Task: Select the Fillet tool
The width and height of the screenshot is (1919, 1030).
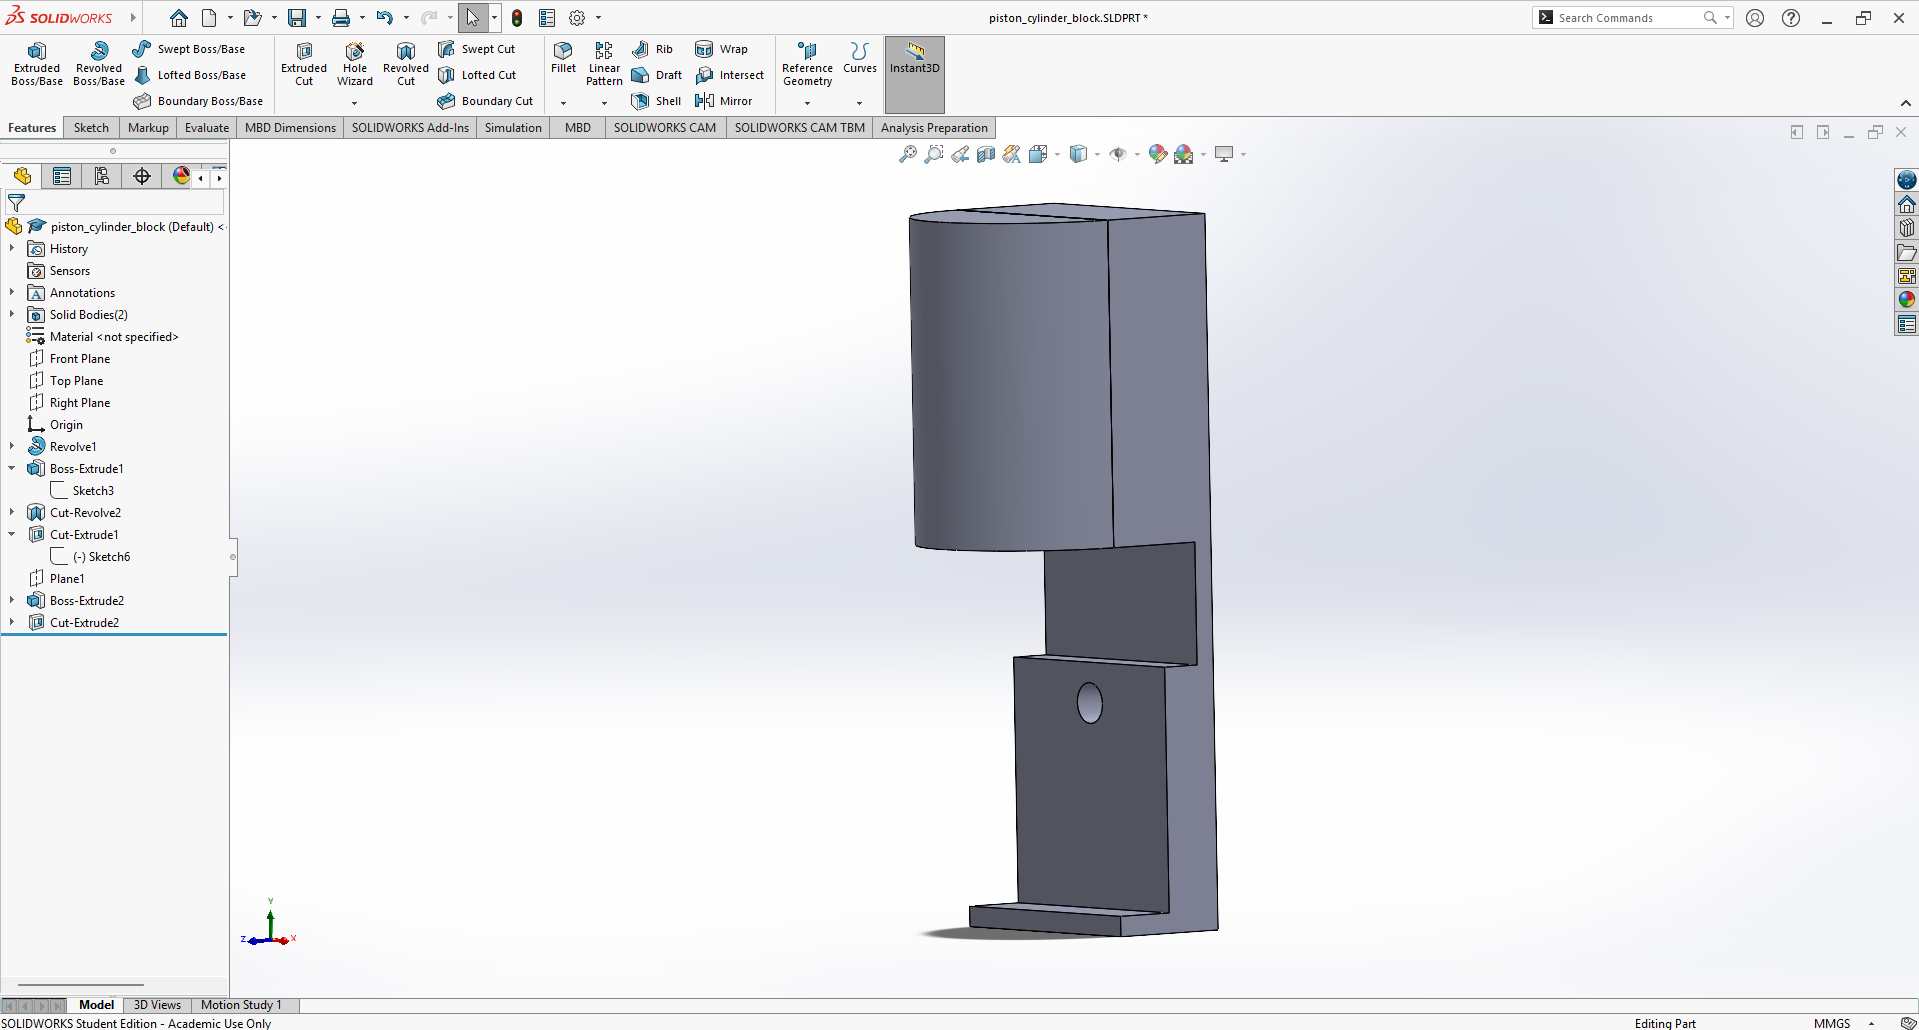Action: (x=563, y=58)
